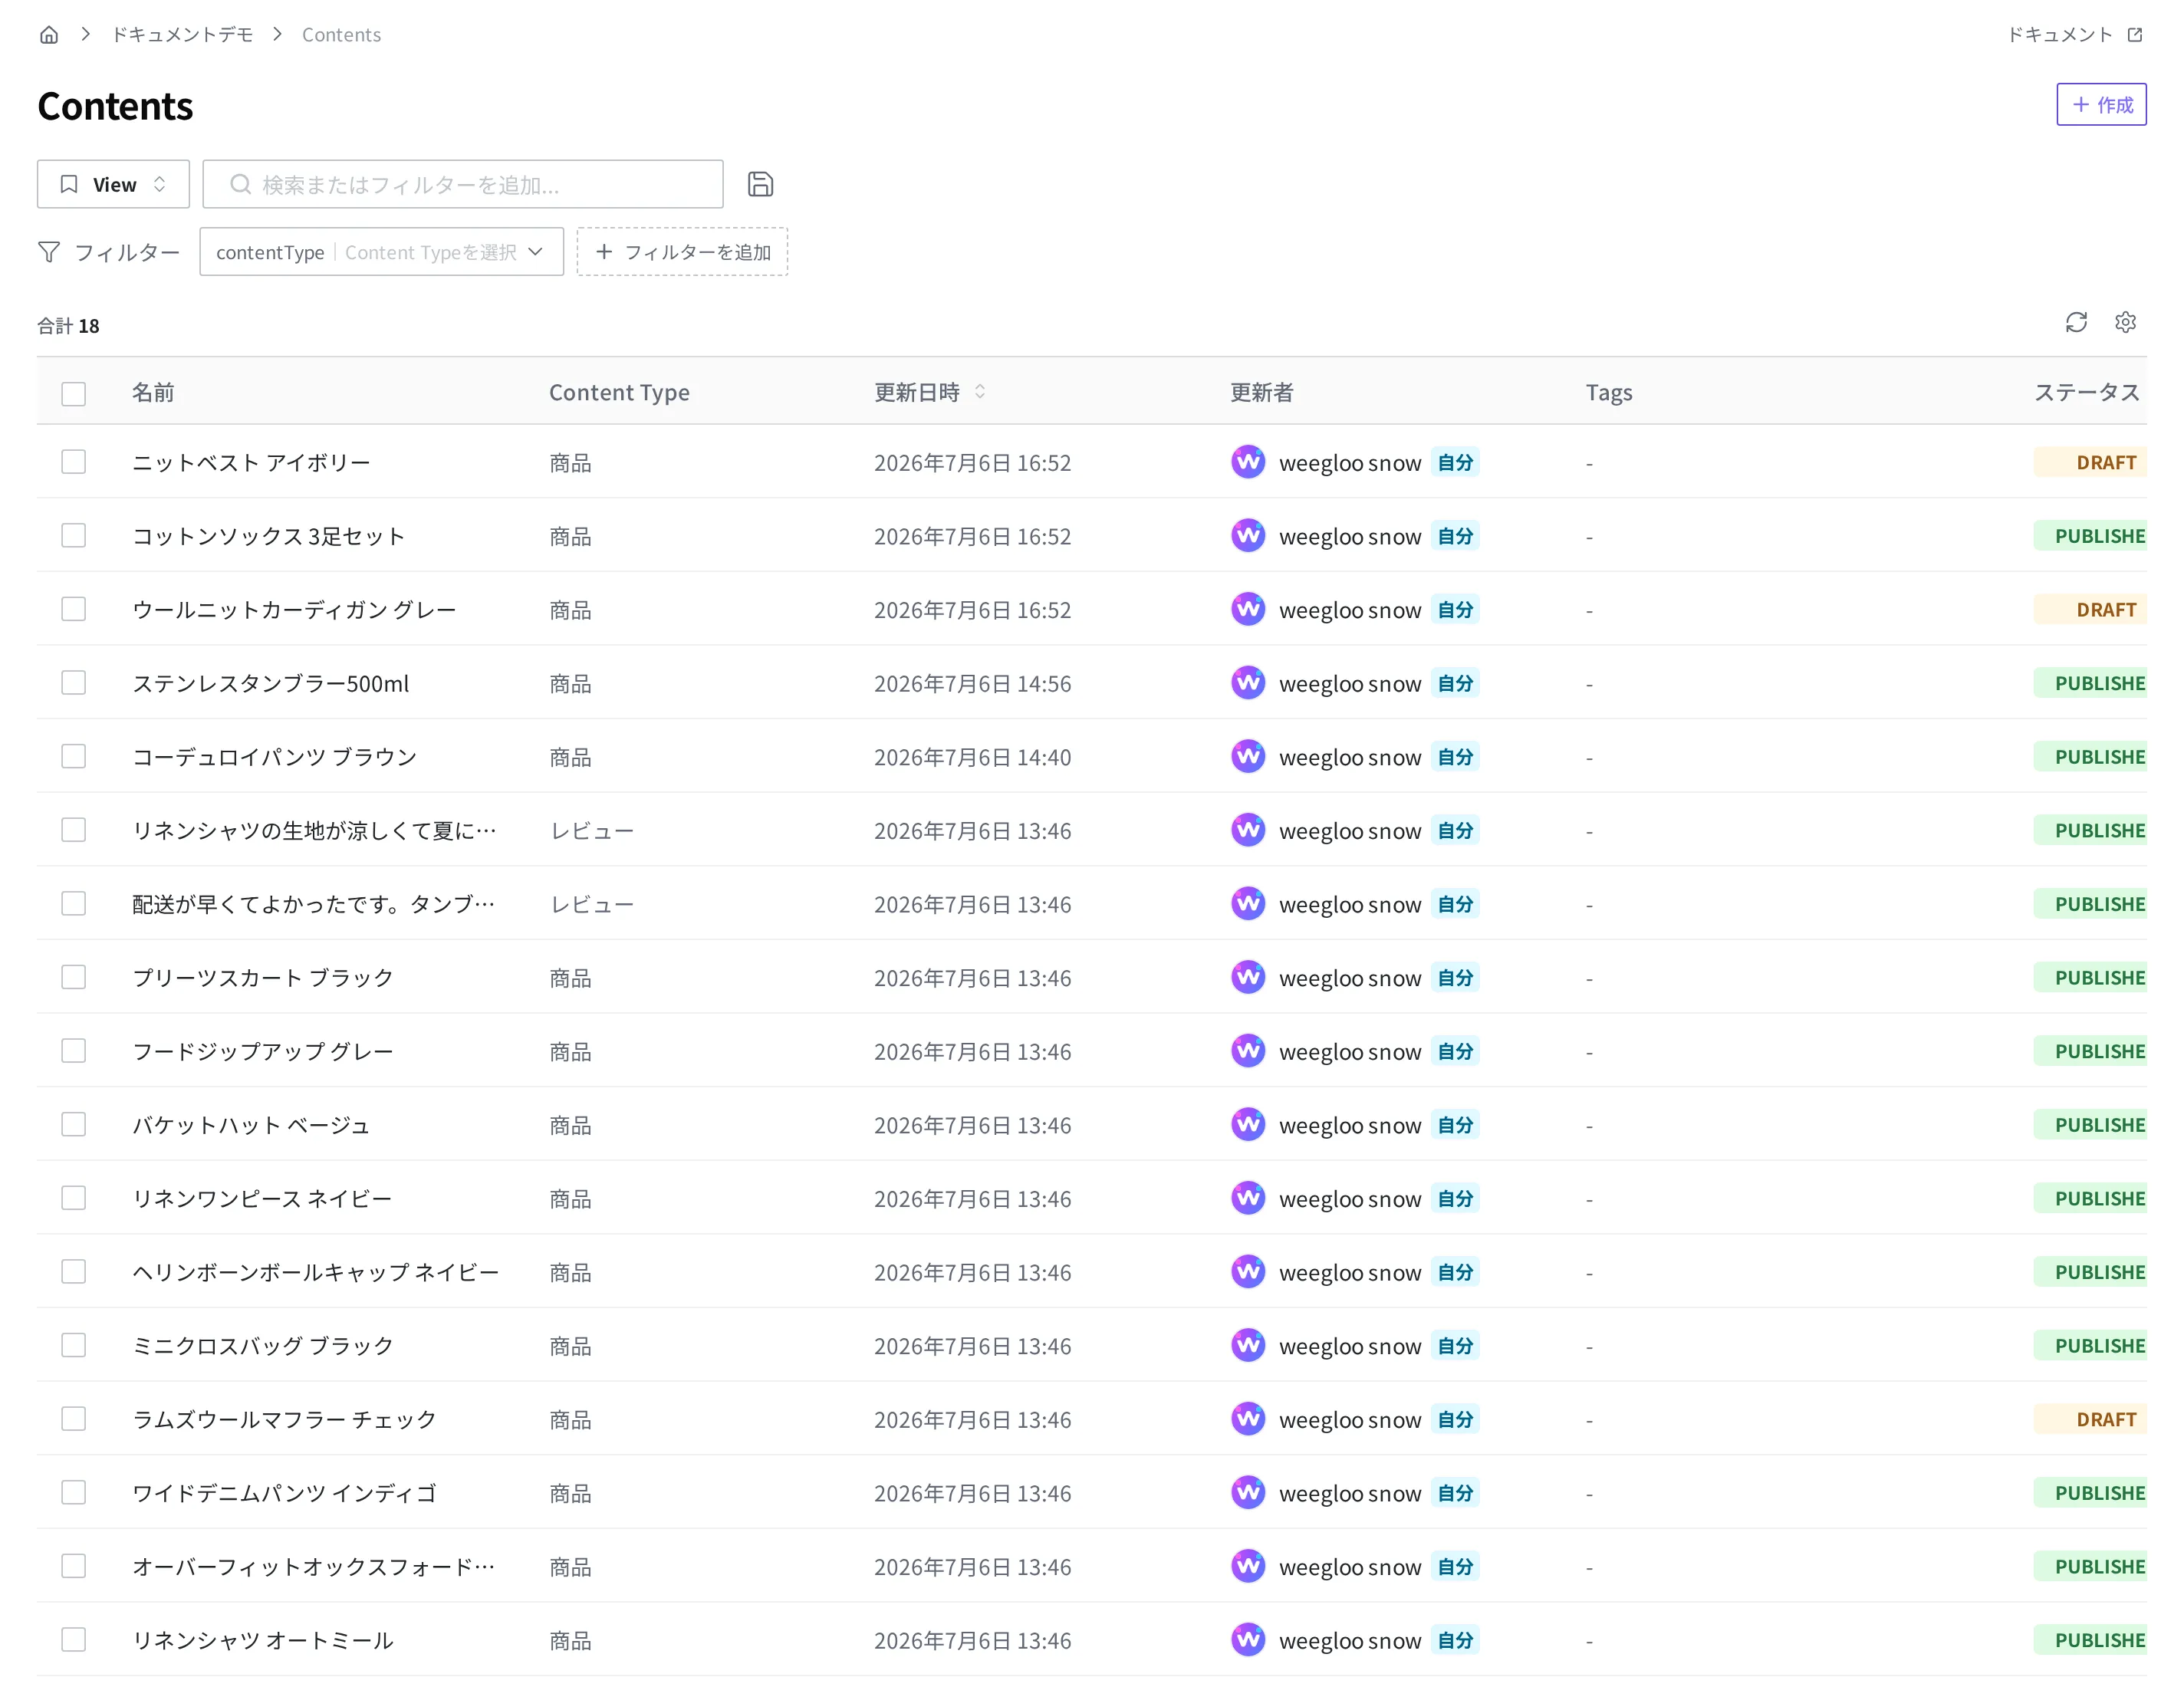This screenshot has height=1687, width=2184.
Task: Click weegloo avatar in ステンレスタンブラー500ml row
Action: pyautogui.click(x=1248, y=683)
